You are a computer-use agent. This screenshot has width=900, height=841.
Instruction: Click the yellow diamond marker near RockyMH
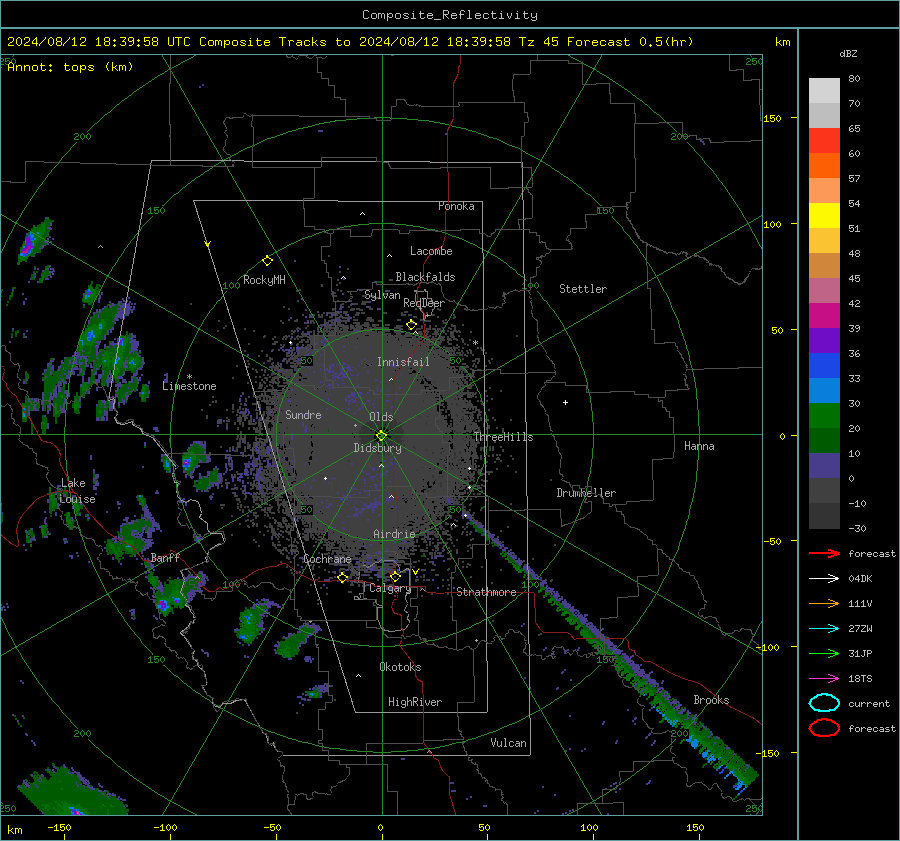click(267, 261)
